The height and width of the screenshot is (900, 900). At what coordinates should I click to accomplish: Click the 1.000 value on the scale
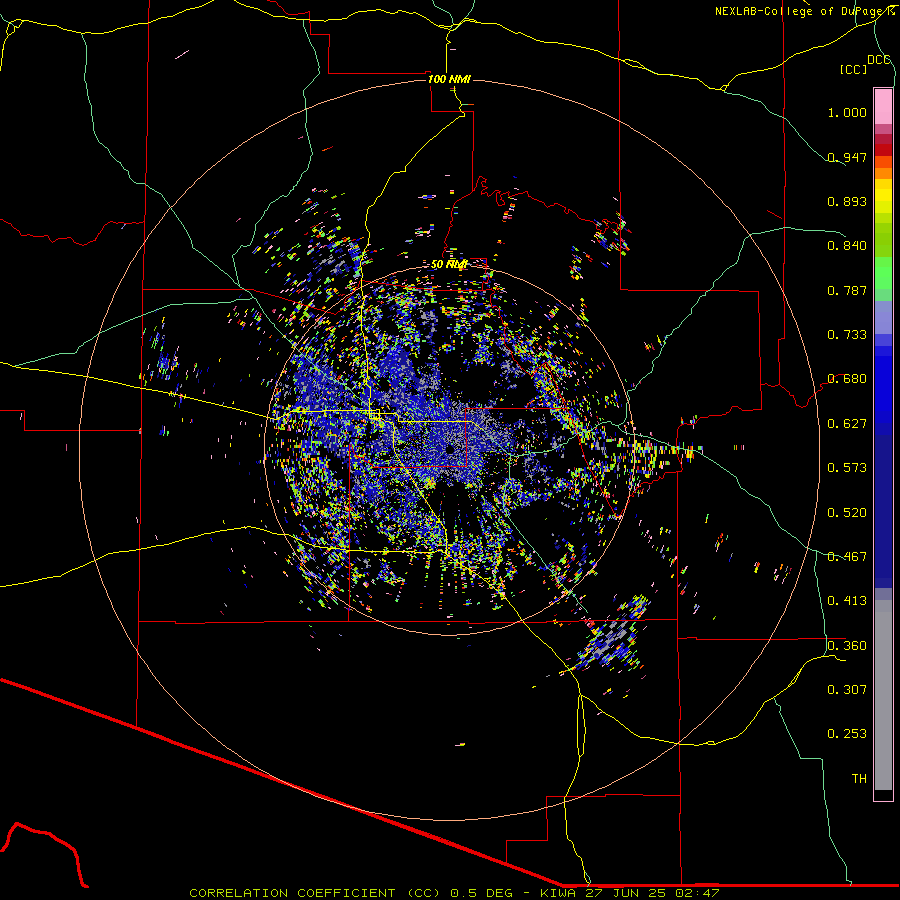(847, 112)
